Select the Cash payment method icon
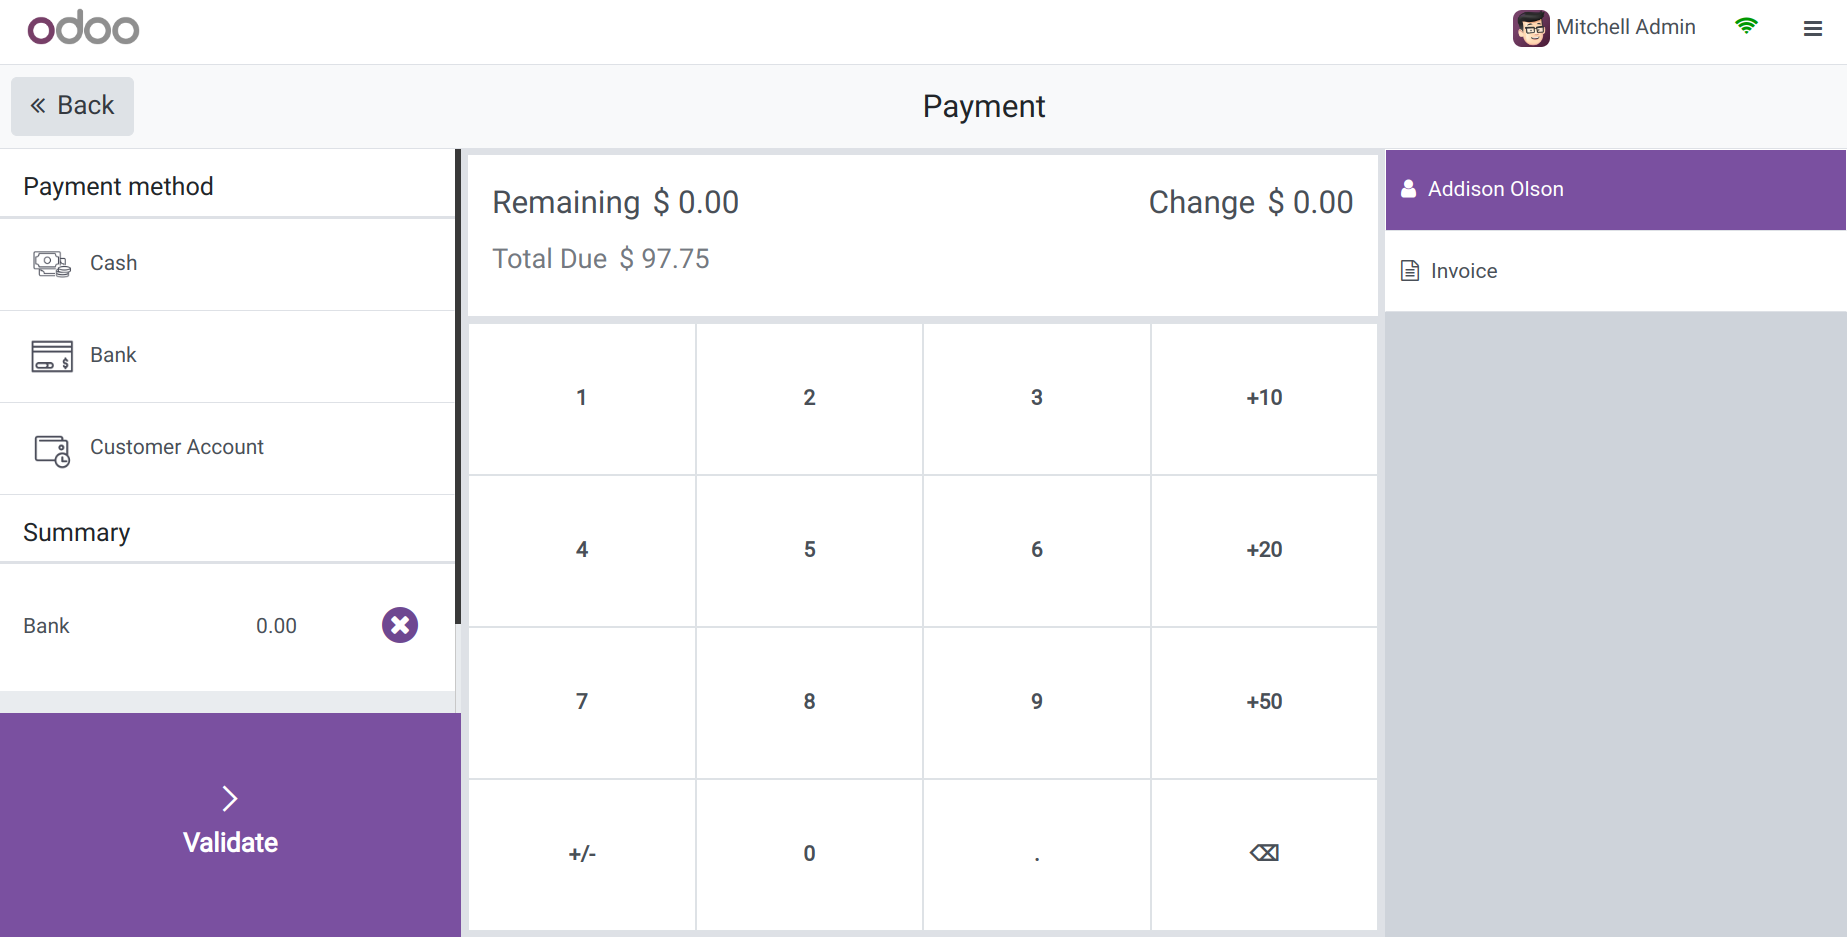Screen dimensions: 1847x937 (x=52, y=264)
